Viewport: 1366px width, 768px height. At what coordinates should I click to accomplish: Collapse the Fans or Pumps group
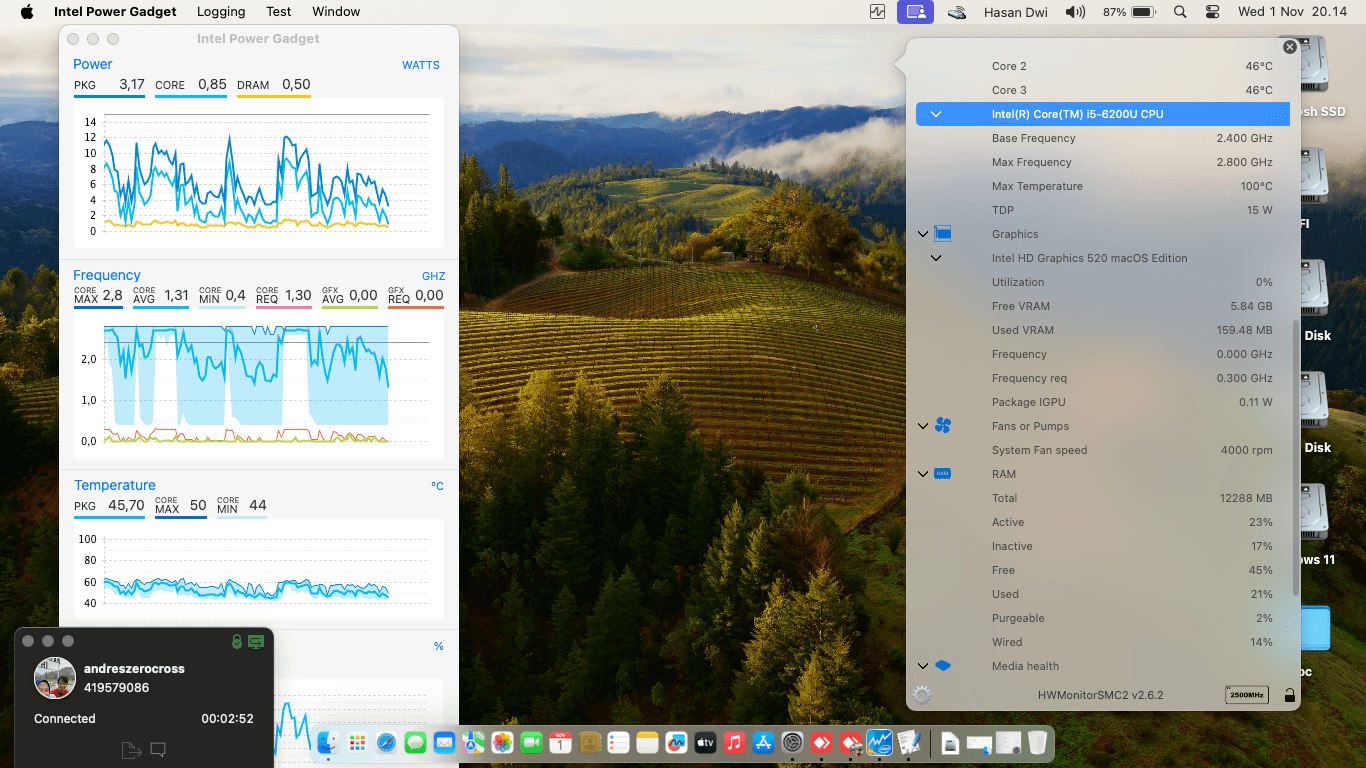923,426
